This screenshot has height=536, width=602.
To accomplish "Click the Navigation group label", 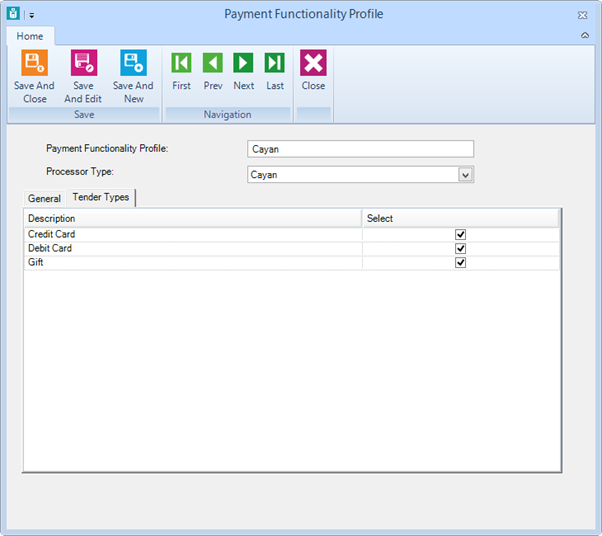I will [x=227, y=114].
